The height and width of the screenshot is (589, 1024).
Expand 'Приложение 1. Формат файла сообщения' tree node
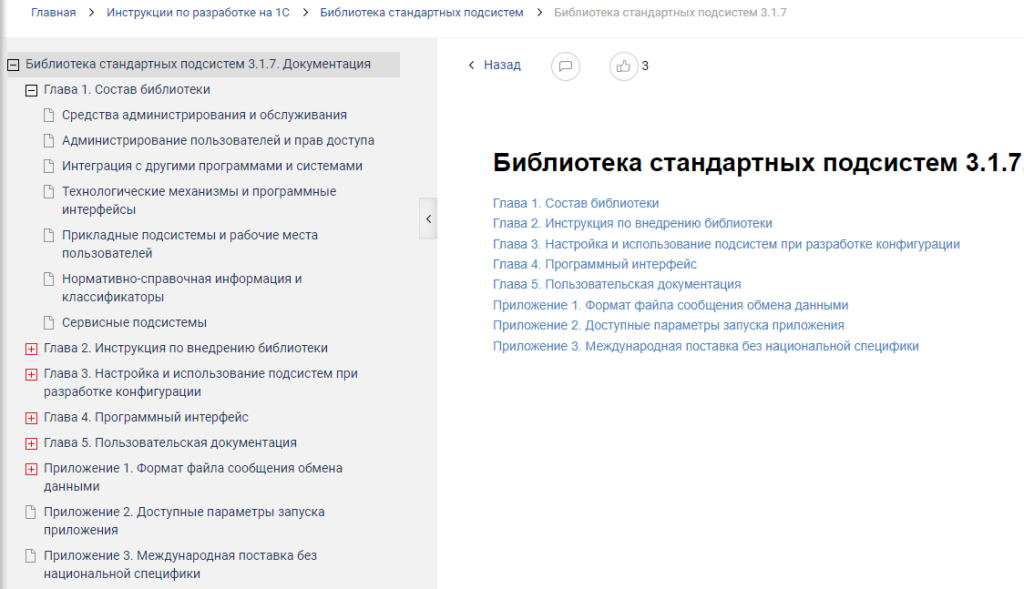click(x=31, y=469)
